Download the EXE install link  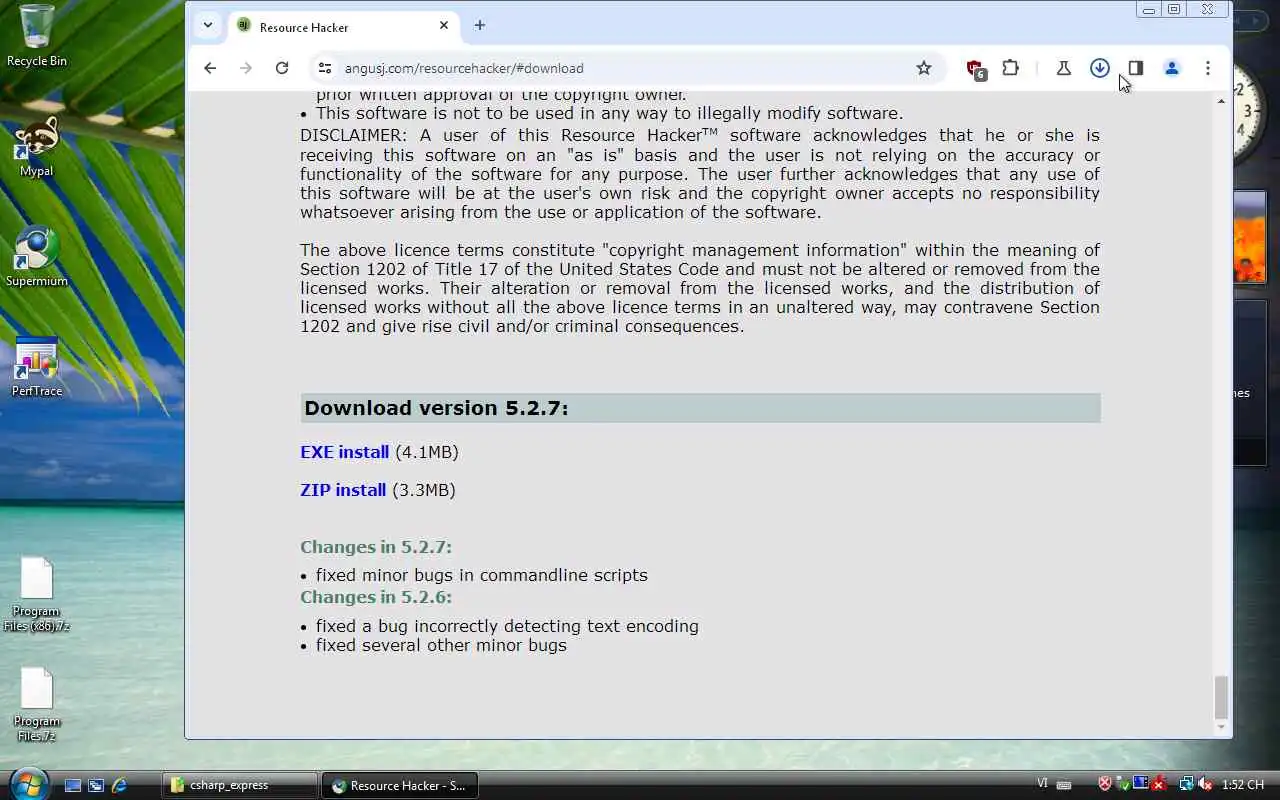pos(344,452)
